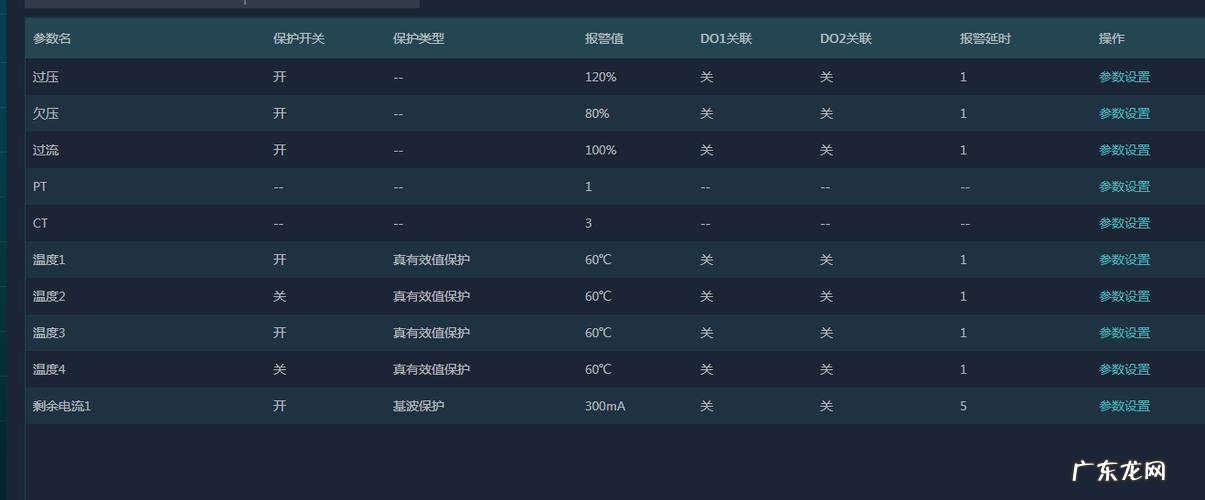Select the 300mA alarm value cell
The image size is (1205, 500).
(605, 406)
